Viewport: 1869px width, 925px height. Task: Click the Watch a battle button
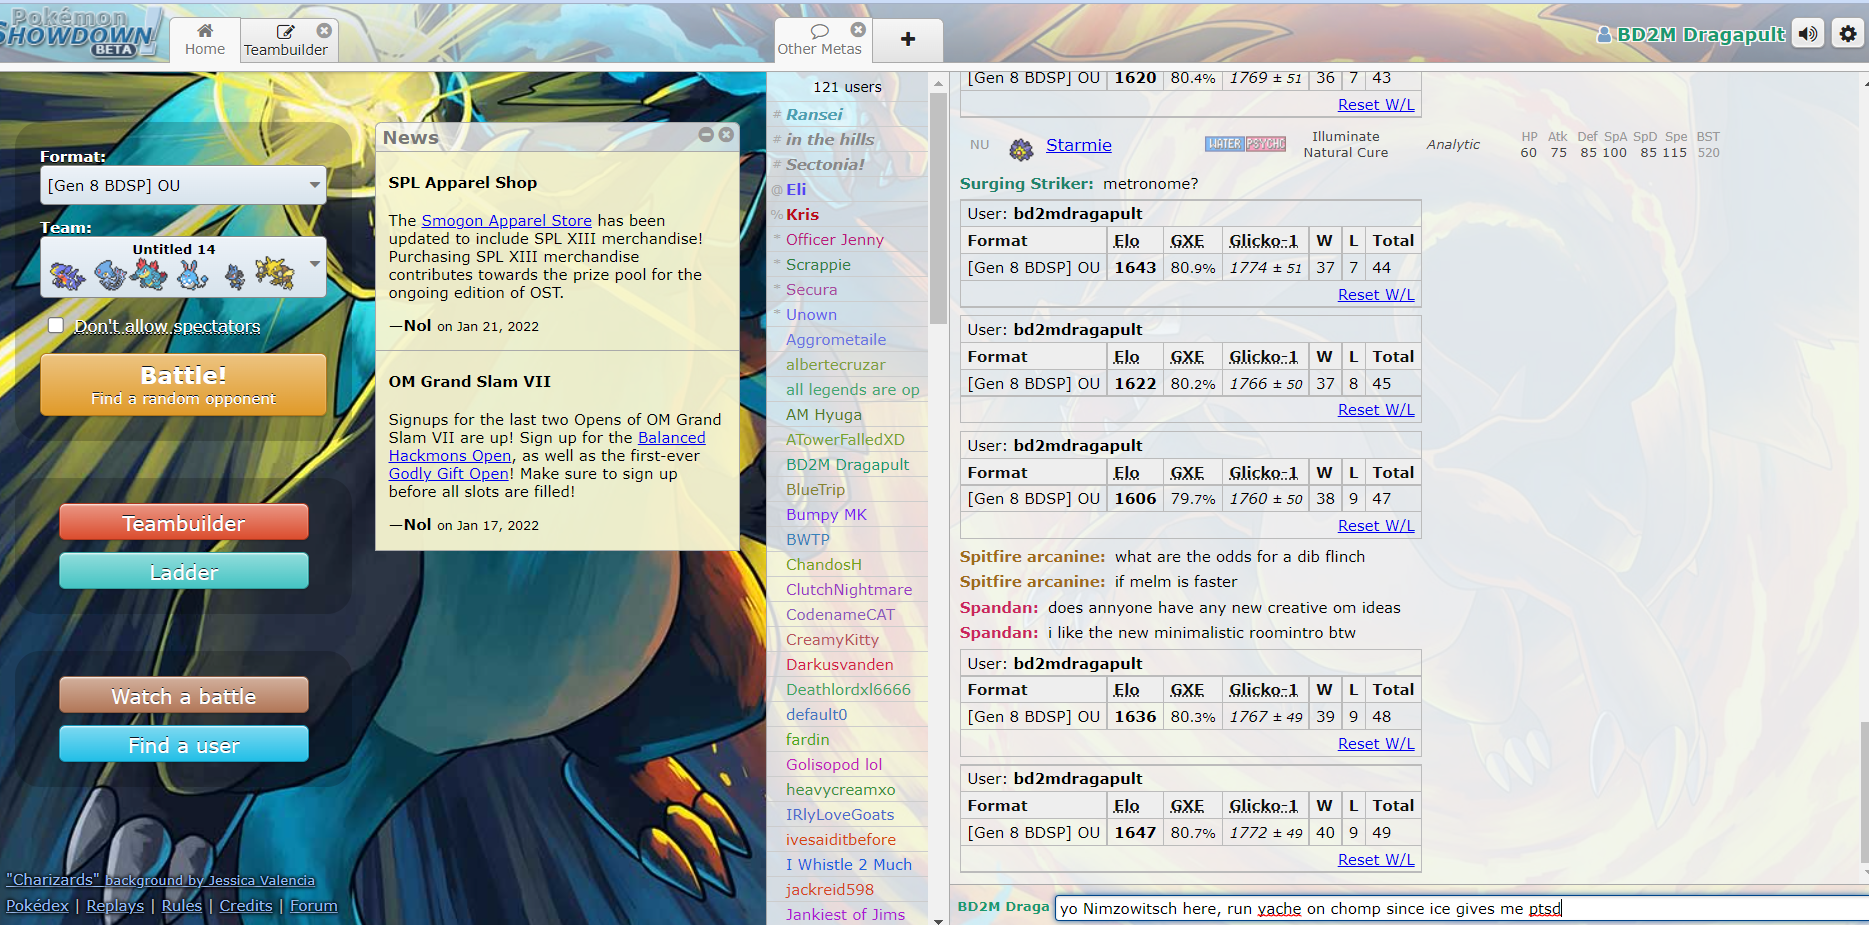click(x=184, y=696)
